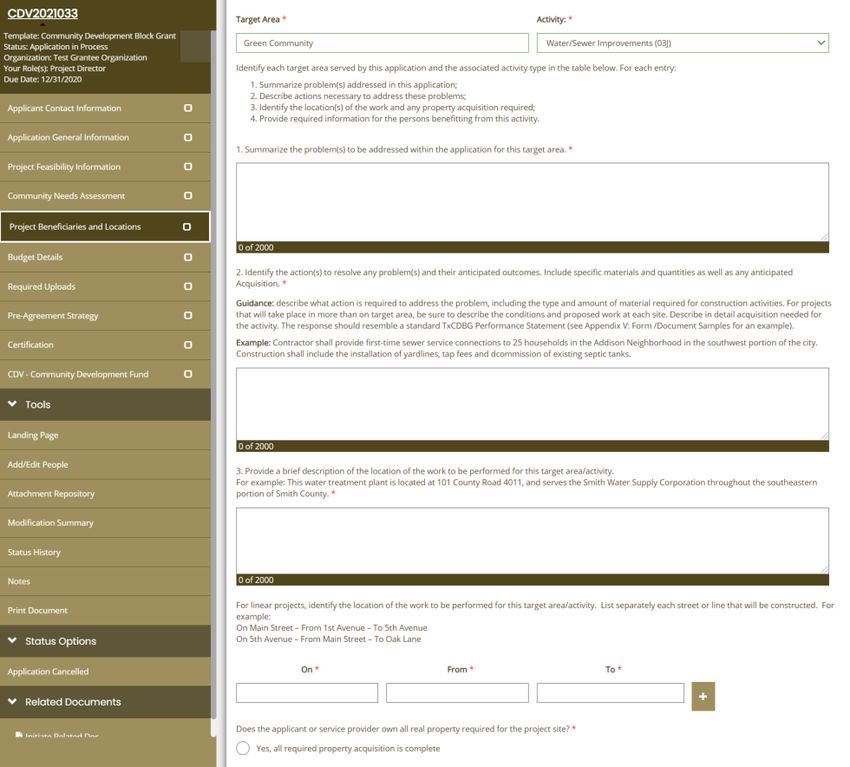Open the CDV2021033 document link

pos(42,13)
